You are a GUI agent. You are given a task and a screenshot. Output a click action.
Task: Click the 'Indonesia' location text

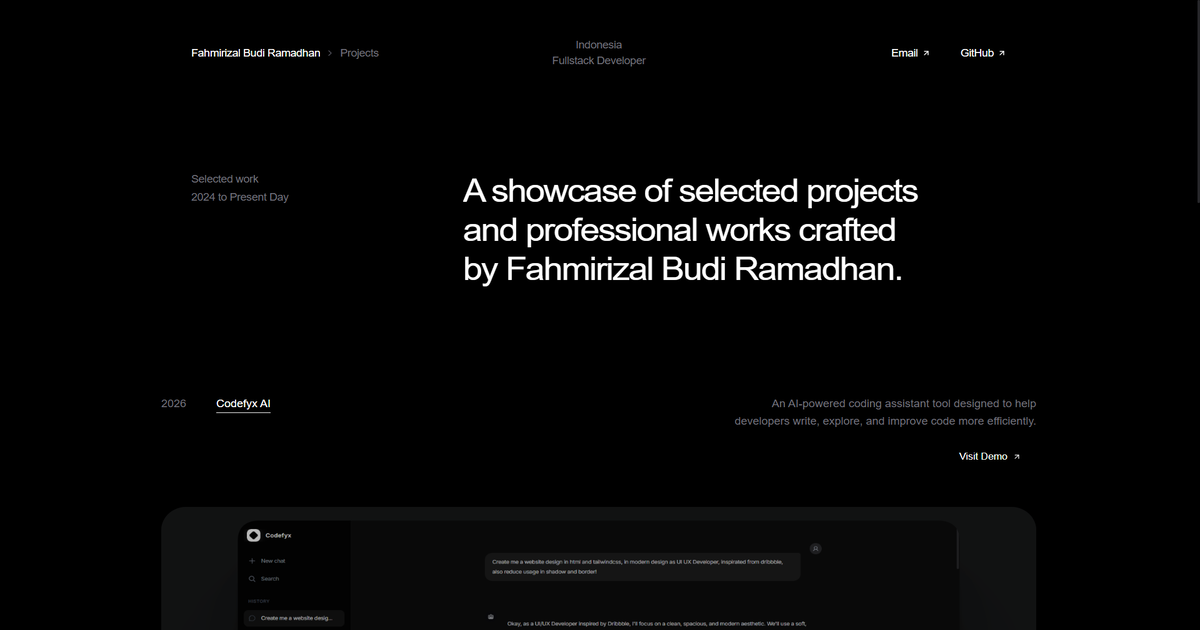(599, 45)
